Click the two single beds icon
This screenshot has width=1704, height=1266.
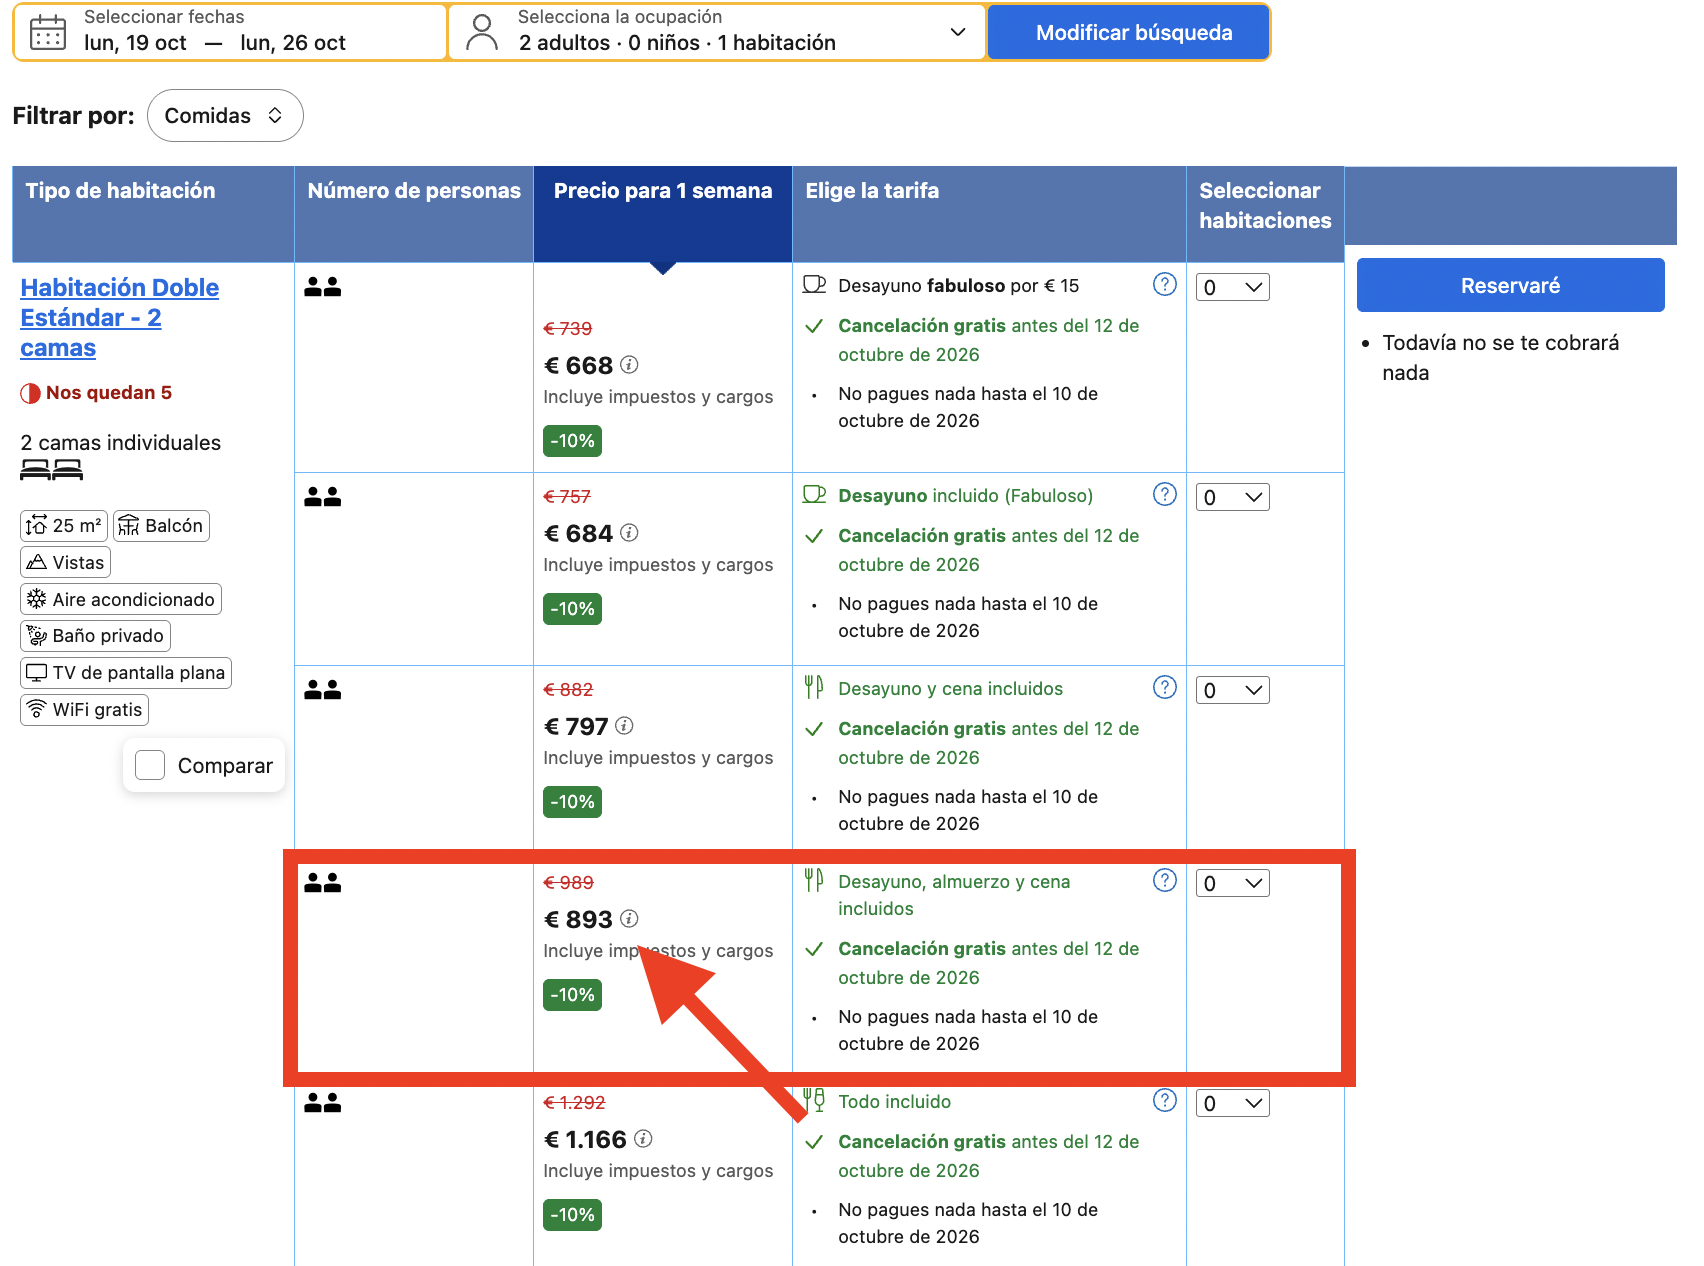(x=52, y=470)
